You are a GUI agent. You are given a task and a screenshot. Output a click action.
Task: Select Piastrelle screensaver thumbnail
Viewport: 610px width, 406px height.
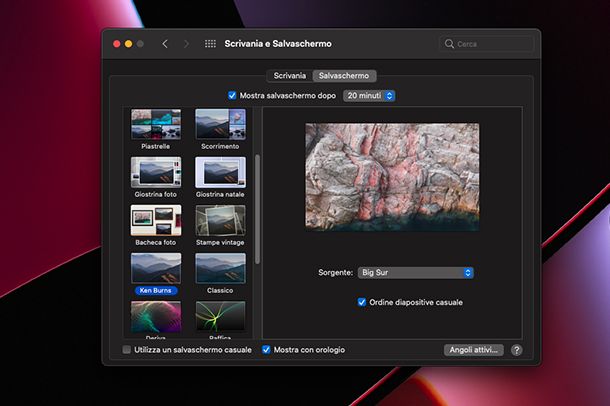click(156, 124)
